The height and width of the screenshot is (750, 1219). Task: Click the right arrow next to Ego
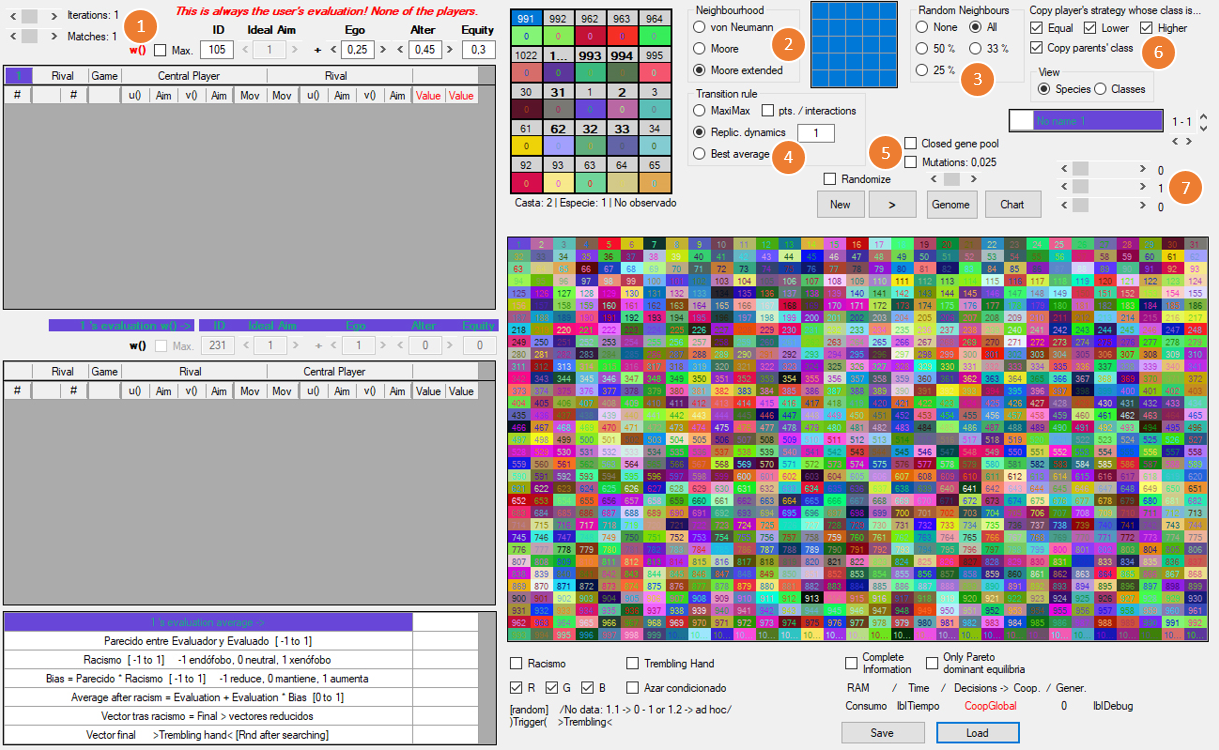pos(384,50)
